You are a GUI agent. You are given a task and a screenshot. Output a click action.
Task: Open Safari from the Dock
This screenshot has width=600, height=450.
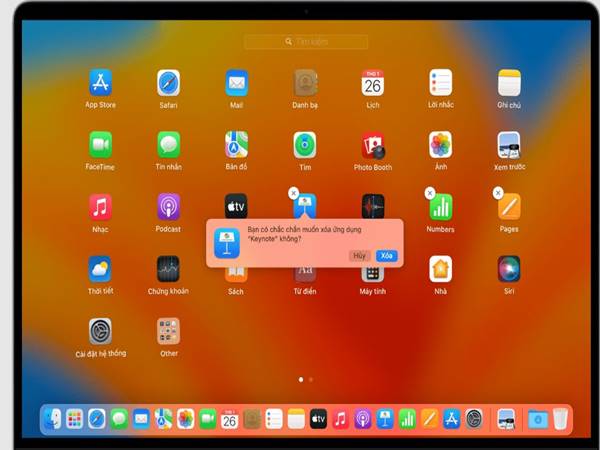(96, 419)
